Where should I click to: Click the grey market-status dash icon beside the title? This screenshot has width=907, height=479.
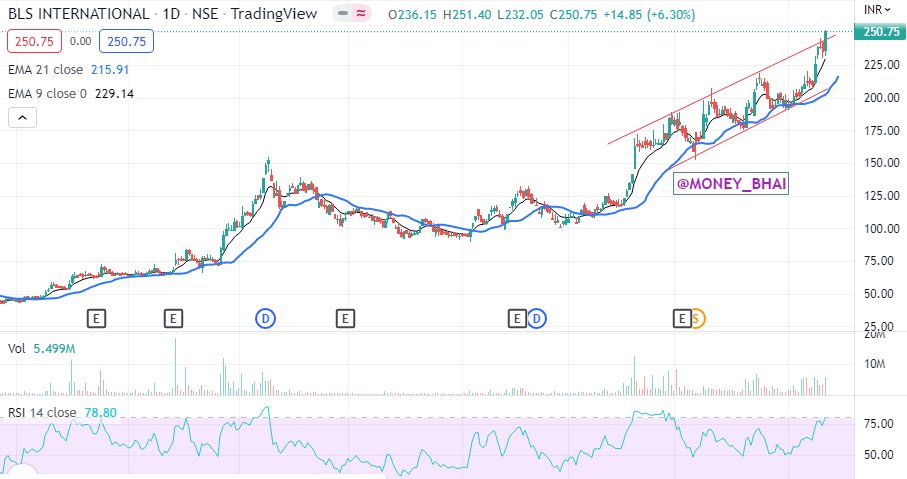pos(343,13)
